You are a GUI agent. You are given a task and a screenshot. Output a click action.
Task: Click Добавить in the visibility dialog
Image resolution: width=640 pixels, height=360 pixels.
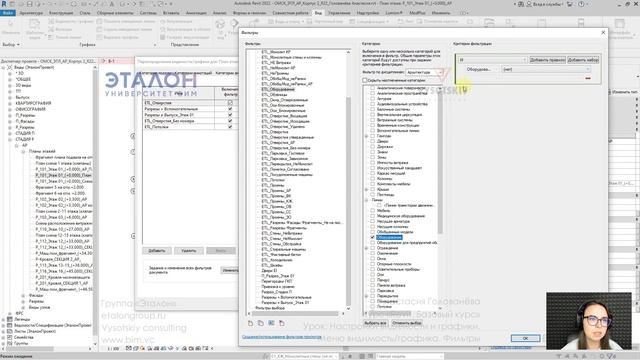coord(157,251)
